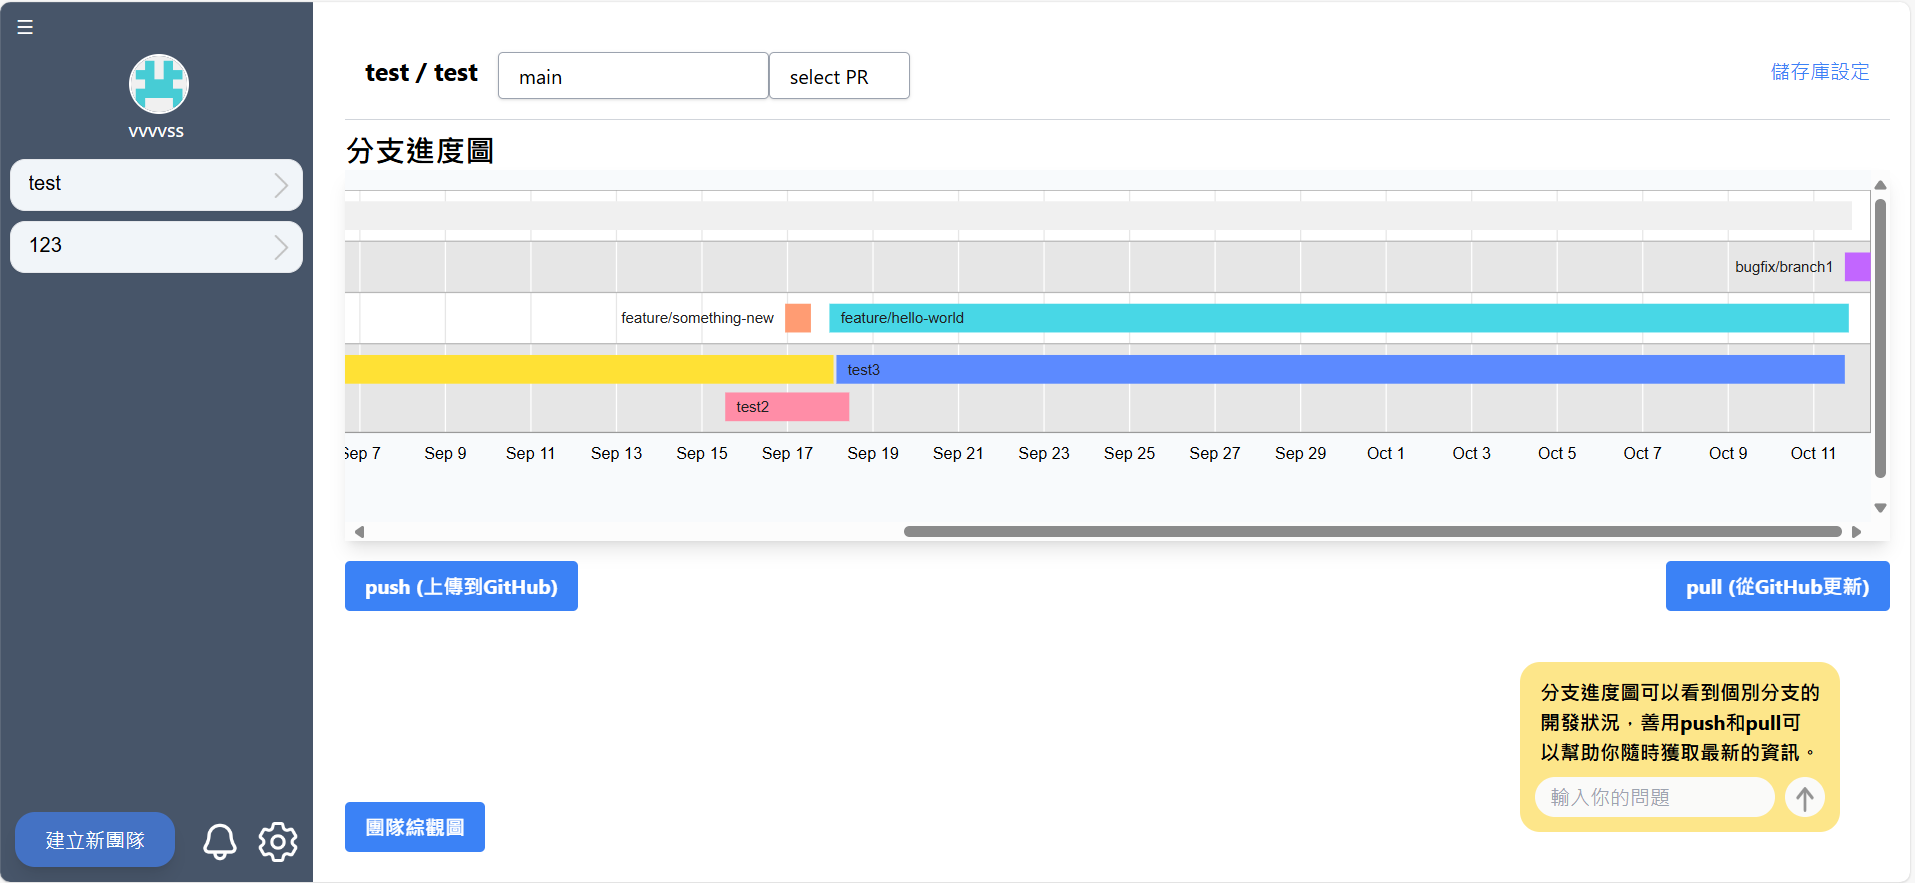Open the select PR dropdown
Viewport: 1915px width, 883px height.
pyautogui.click(x=838, y=76)
